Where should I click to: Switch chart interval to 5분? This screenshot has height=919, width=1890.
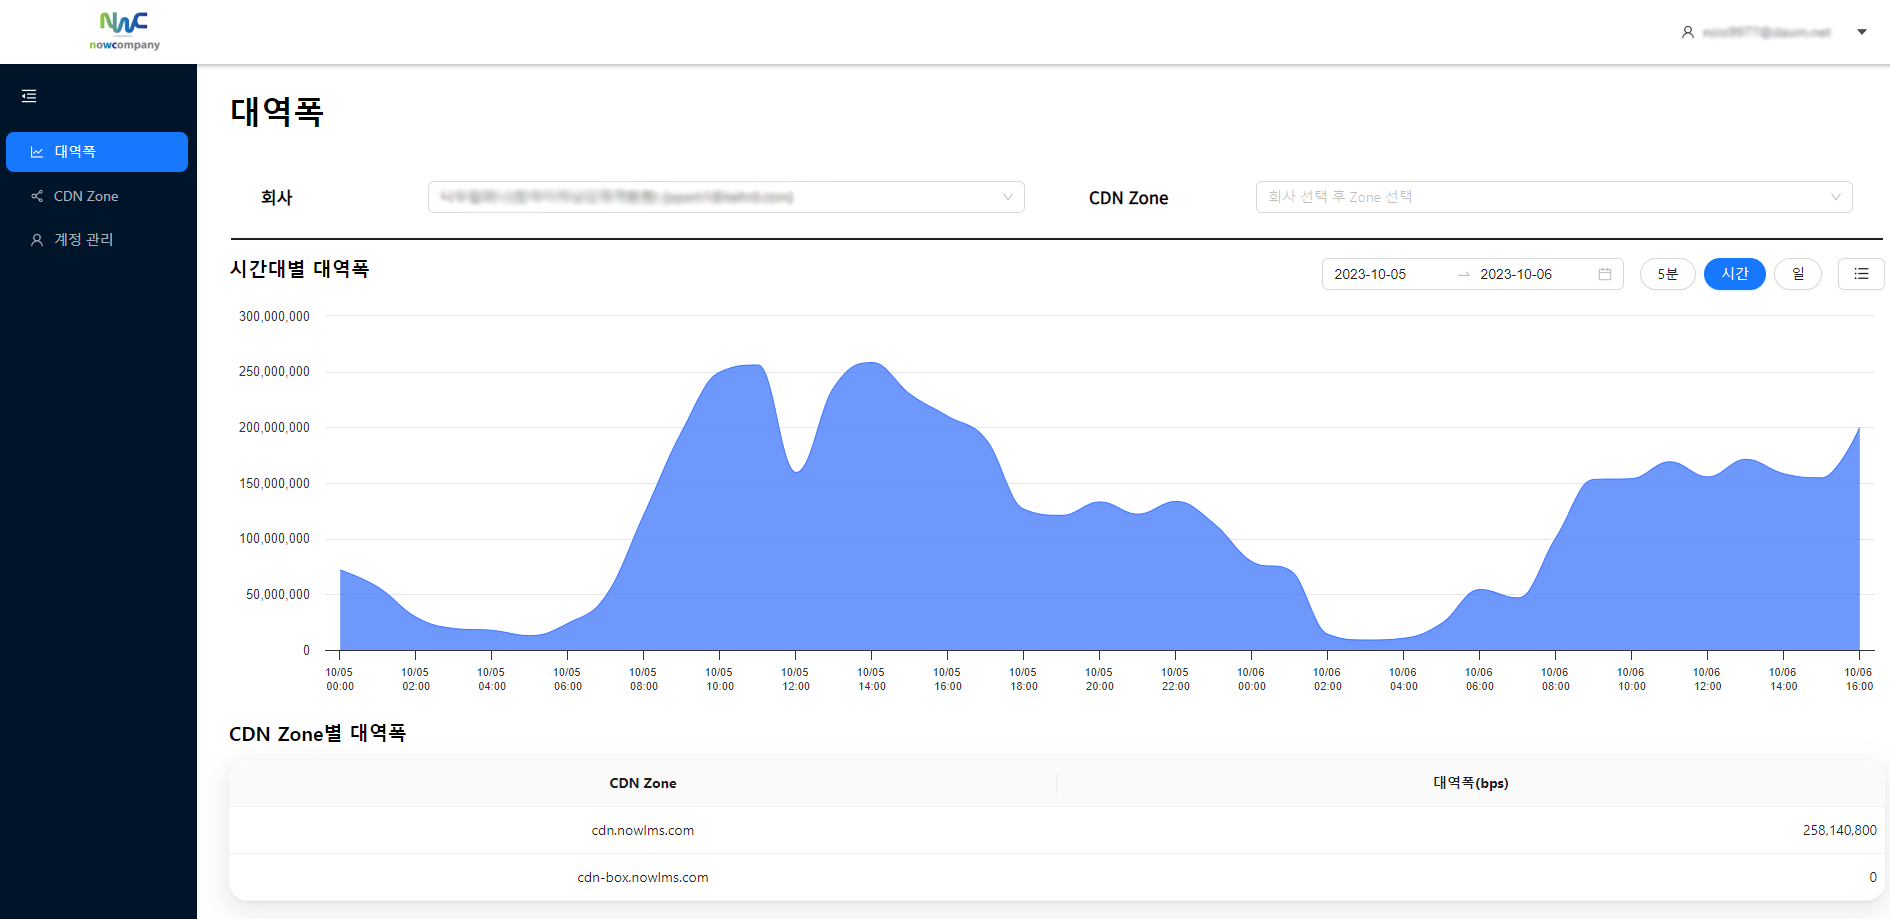tap(1667, 274)
